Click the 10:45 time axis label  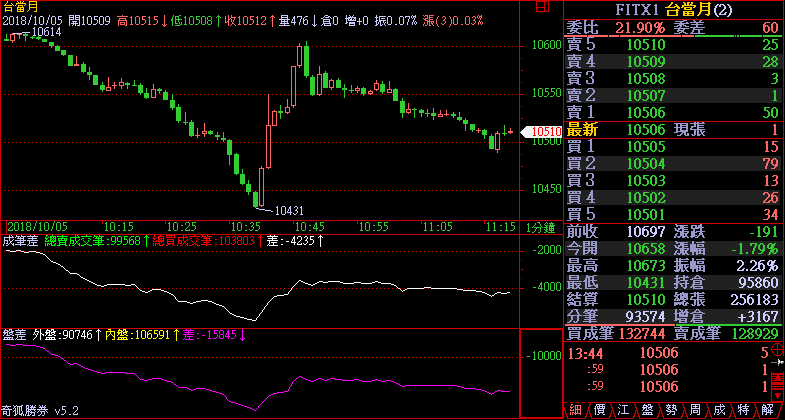(x=309, y=227)
